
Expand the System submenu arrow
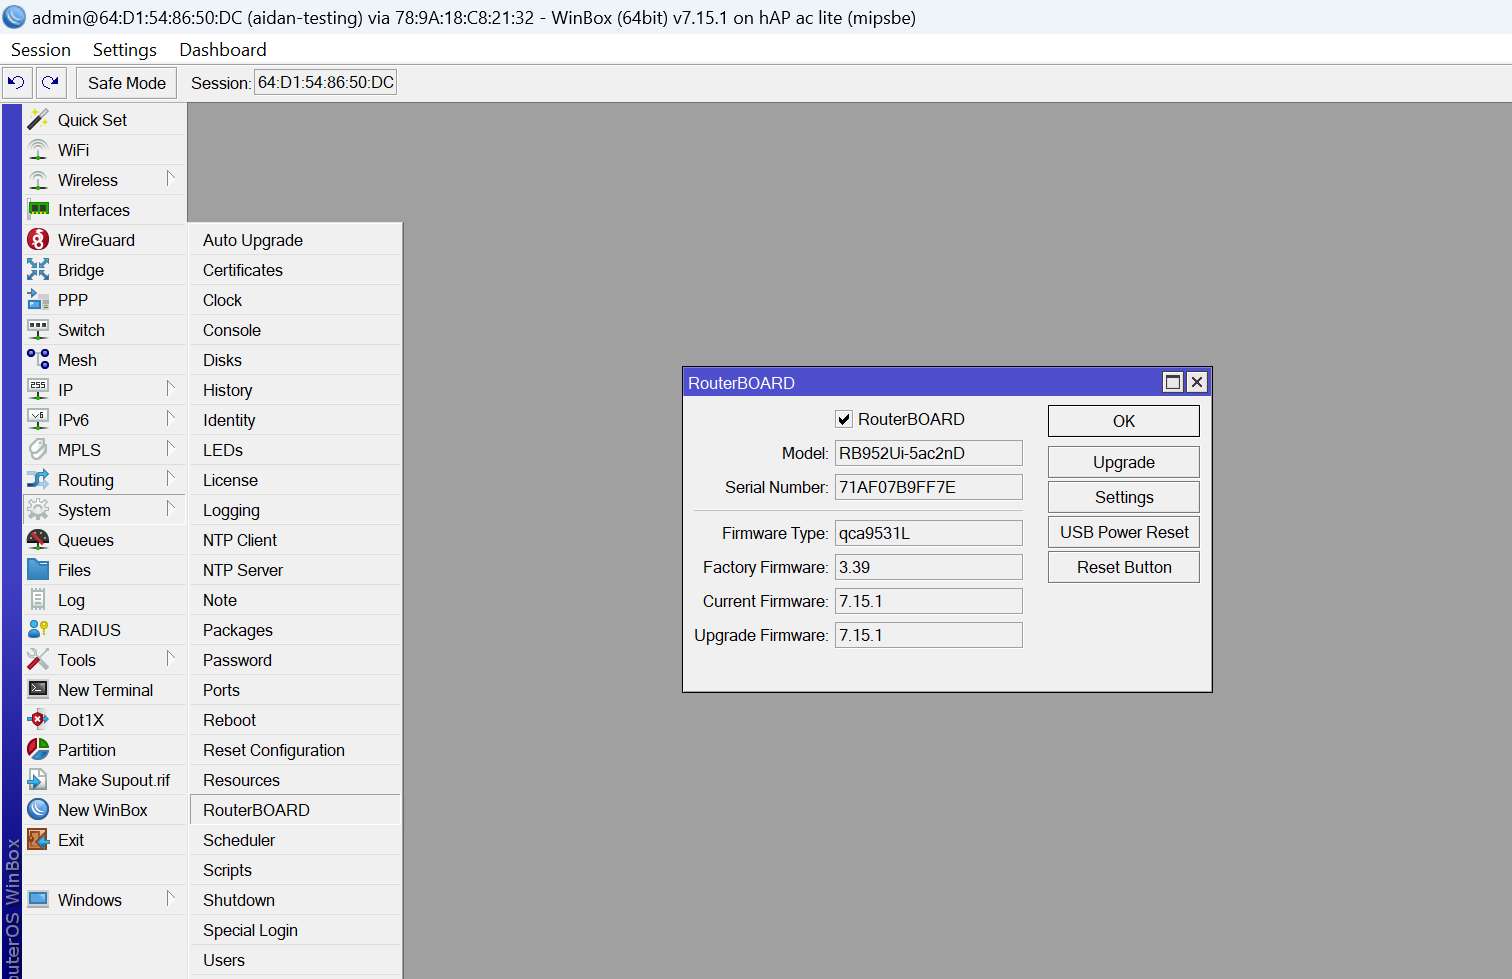[170, 508]
